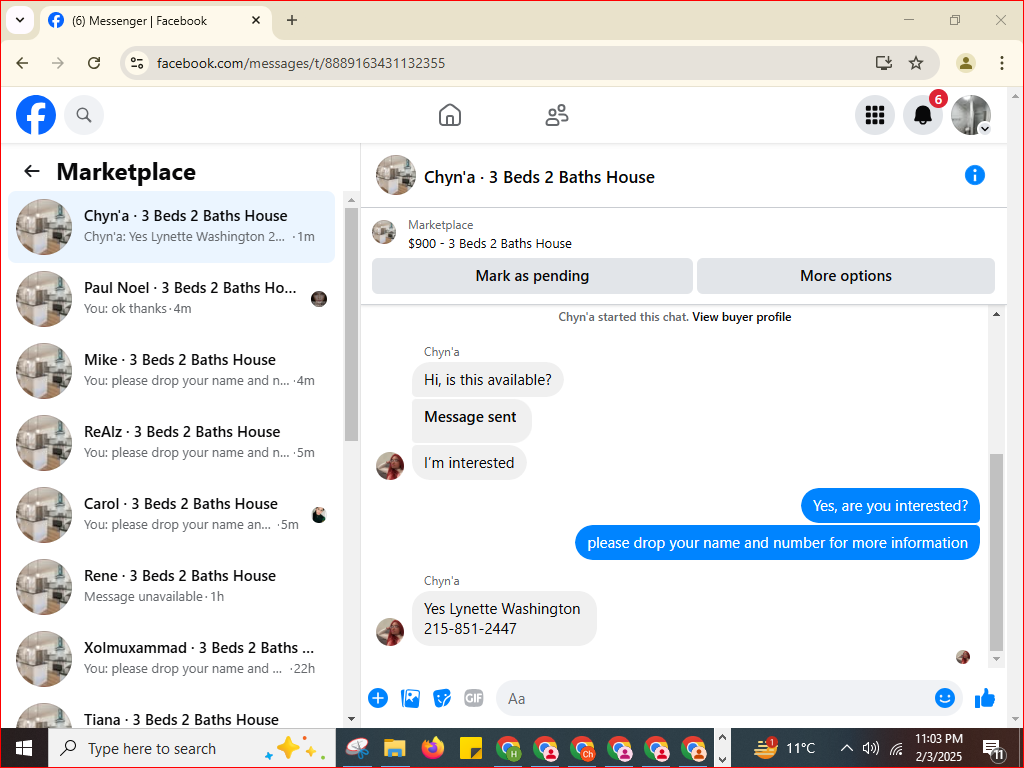Viewport: 1024px width, 768px height.
Task: Open tab search dropdown arrow
Action: click(x=20, y=20)
